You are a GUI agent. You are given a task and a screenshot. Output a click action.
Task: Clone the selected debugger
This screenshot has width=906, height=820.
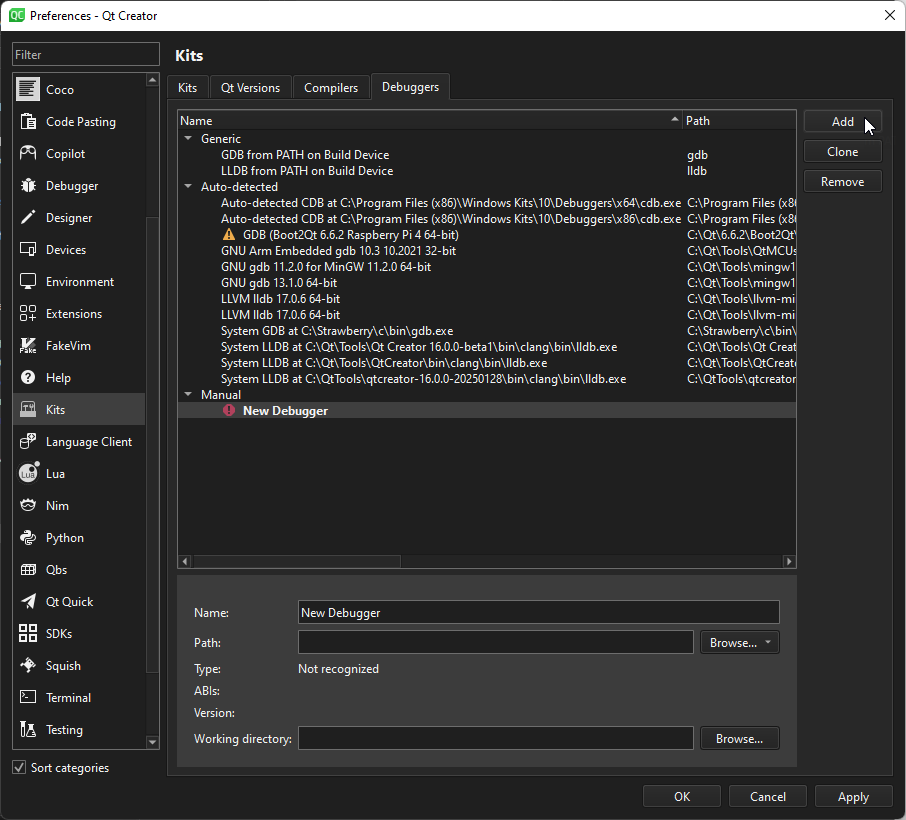[842, 152]
